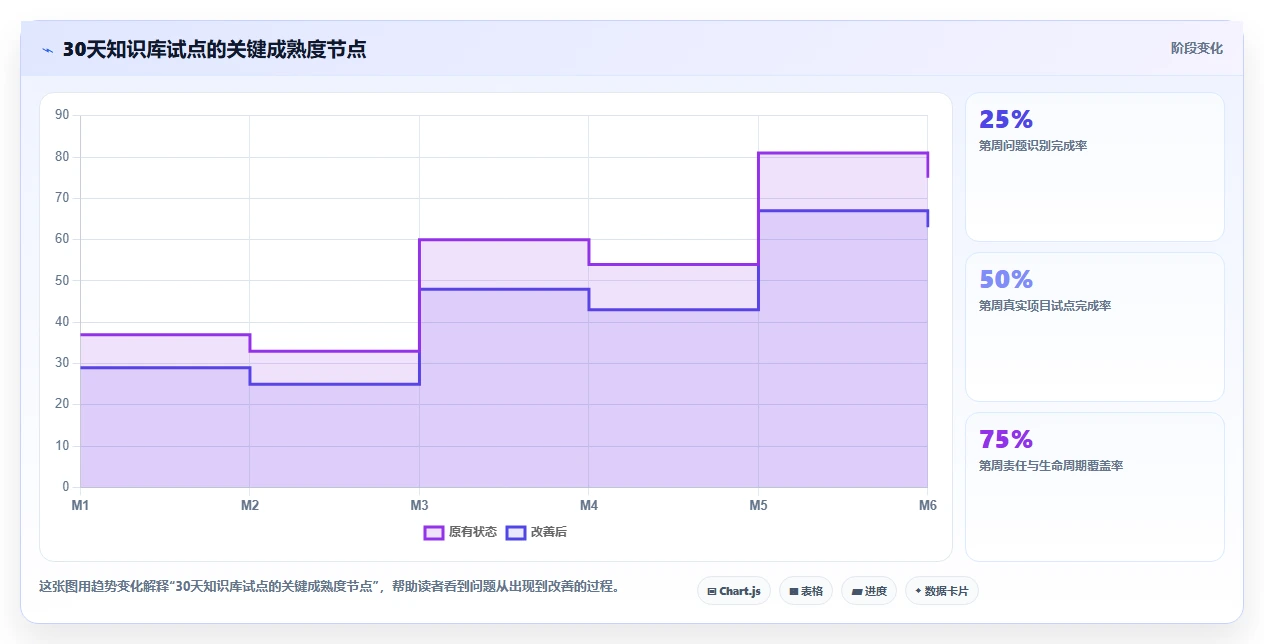Click the 50 y-axis tick label
1264x644 pixels.
(x=62, y=281)
